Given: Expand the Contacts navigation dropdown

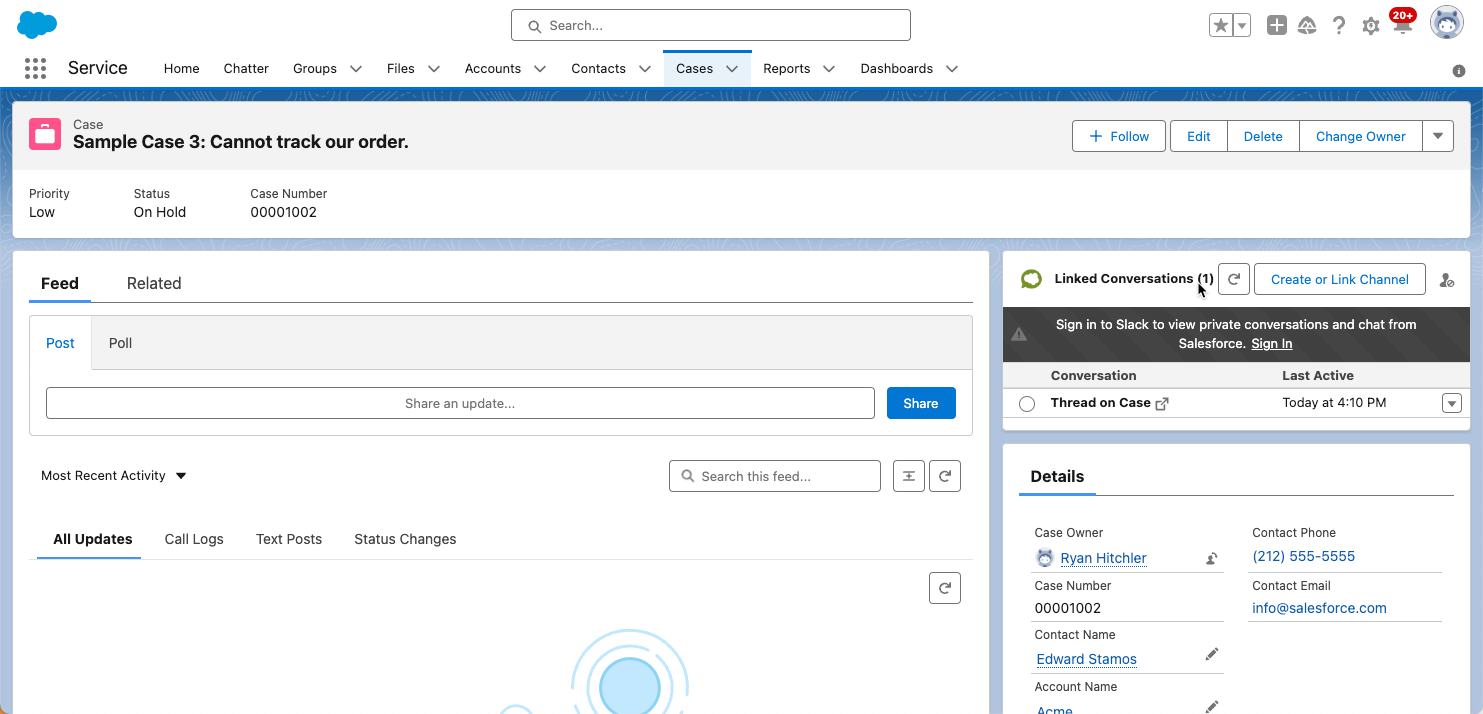Looking at the screenshot, I should 645,69.
